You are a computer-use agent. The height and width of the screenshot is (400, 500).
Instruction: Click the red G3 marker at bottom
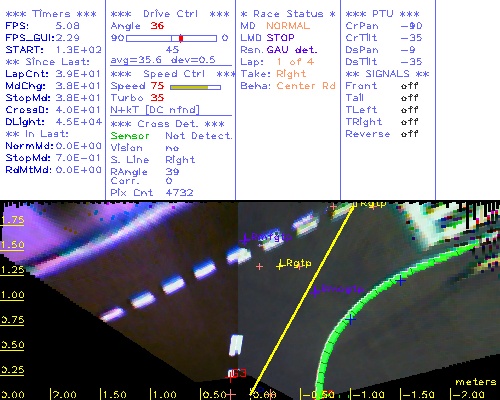[x=237, y=374]
